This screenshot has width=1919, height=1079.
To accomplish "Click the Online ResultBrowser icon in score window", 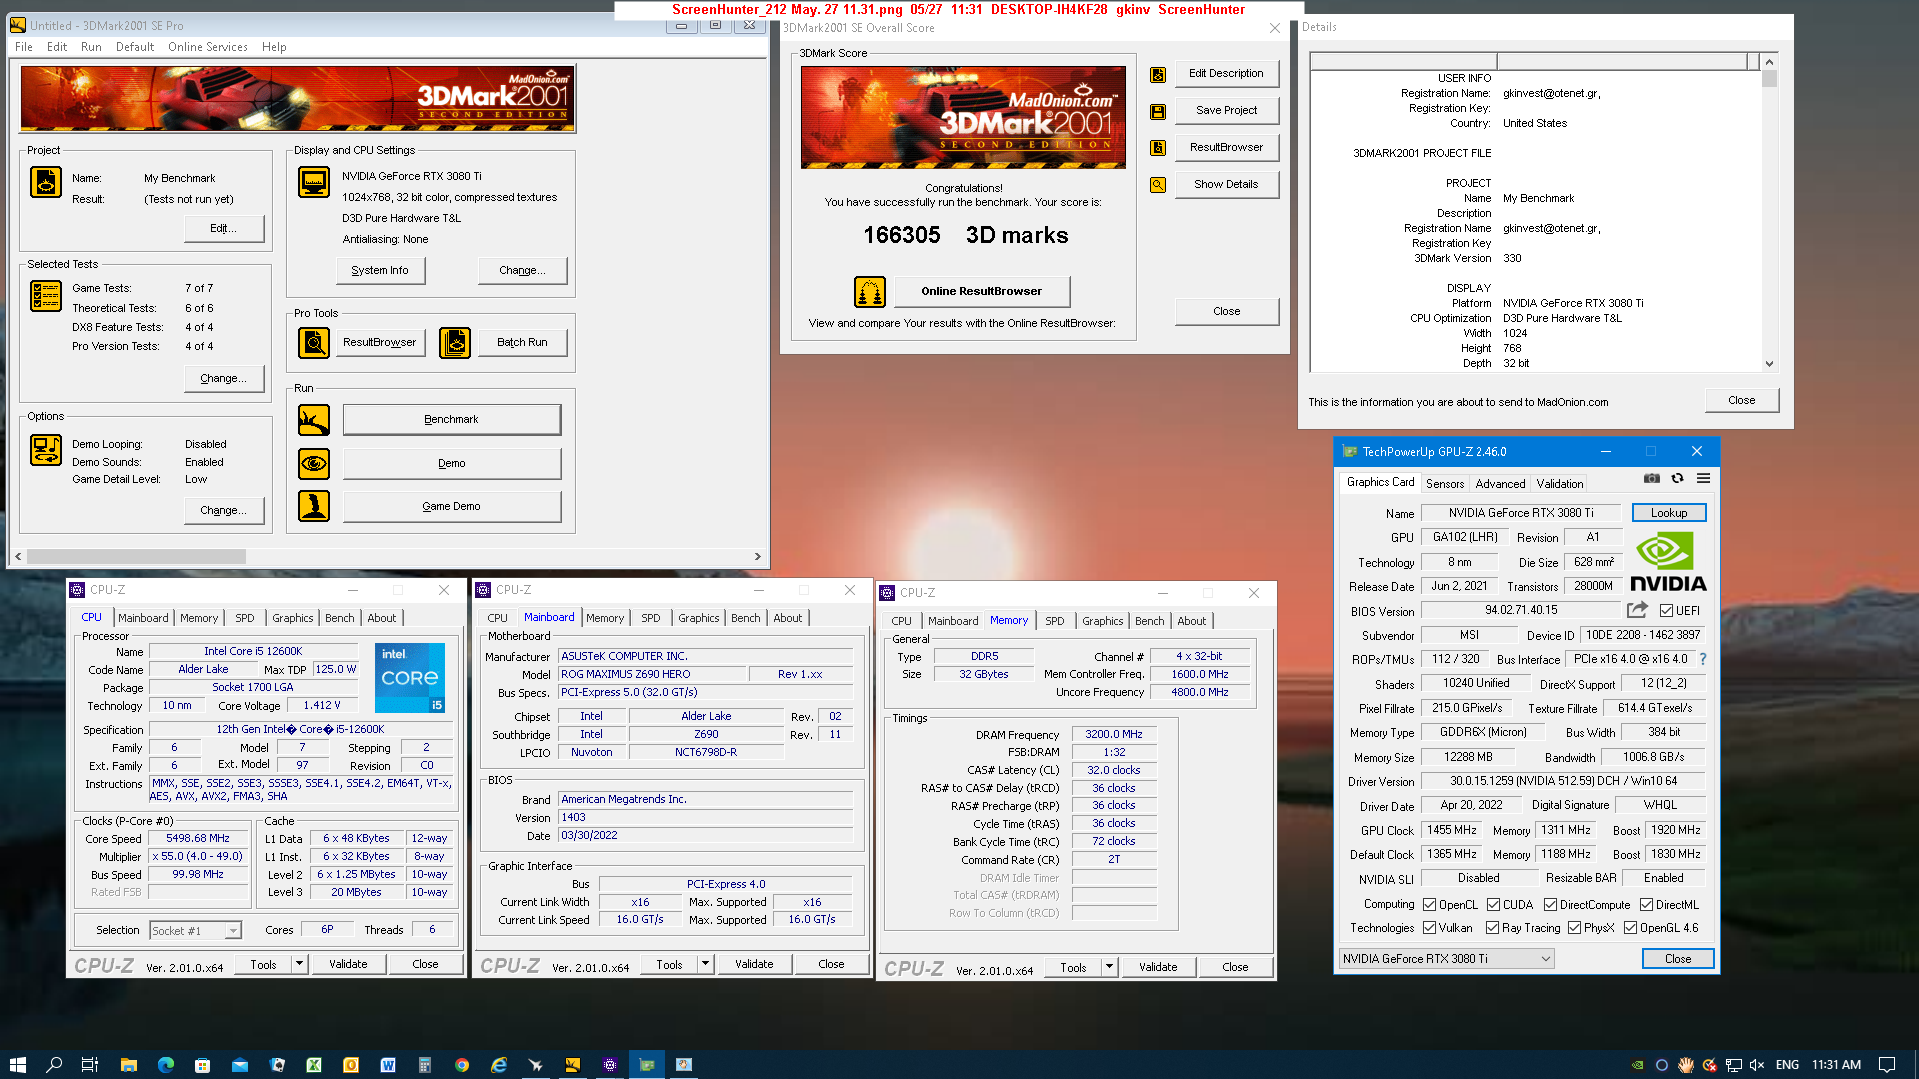I will (x=870, y=292).
